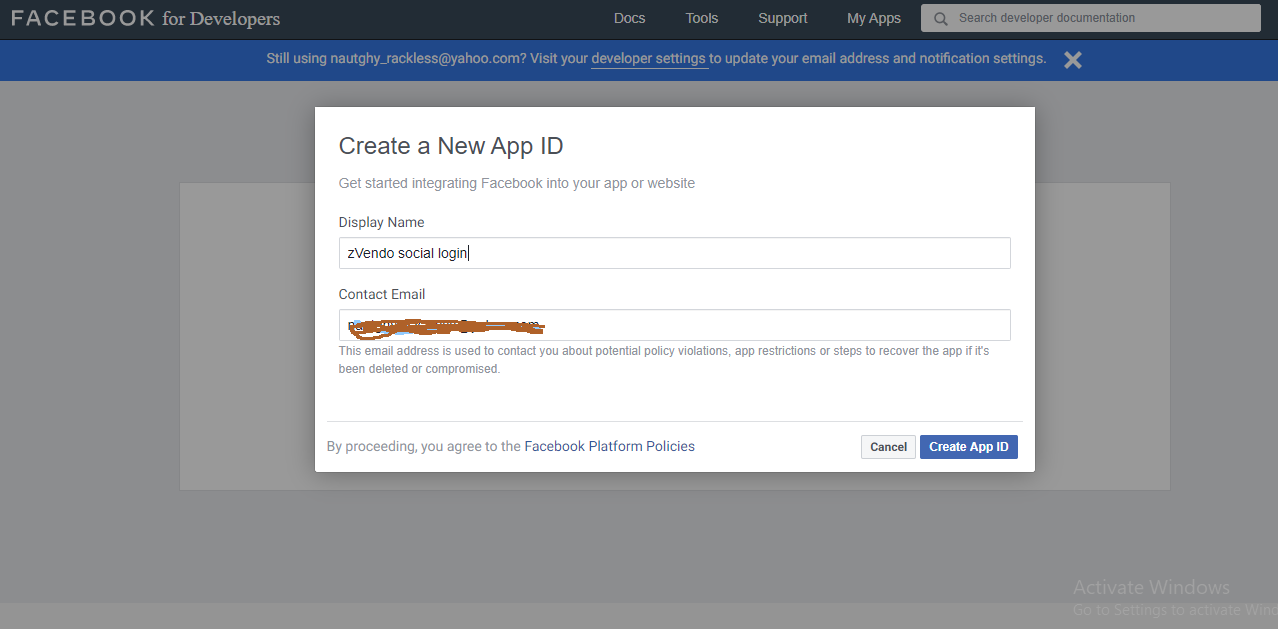Click the 'Get started integrating Facebook' subtitle
The image size is (1278, 629).
tap(517, 183)
